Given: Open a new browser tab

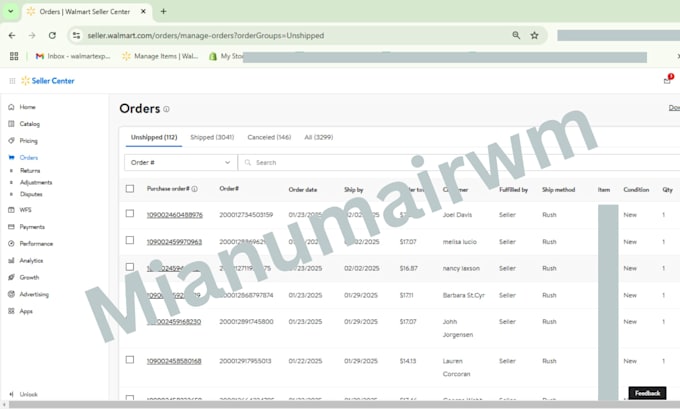Looking at the screenshot, I should coord(163,11).
